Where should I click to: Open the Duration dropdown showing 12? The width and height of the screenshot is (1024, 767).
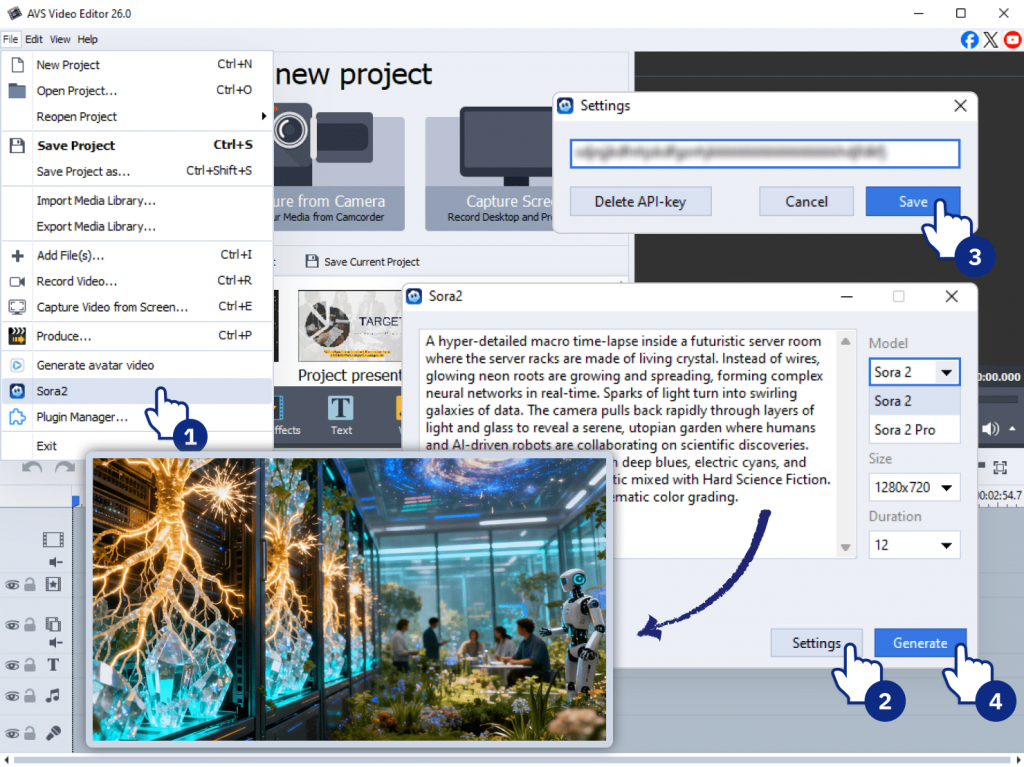[x=914, y=545]
